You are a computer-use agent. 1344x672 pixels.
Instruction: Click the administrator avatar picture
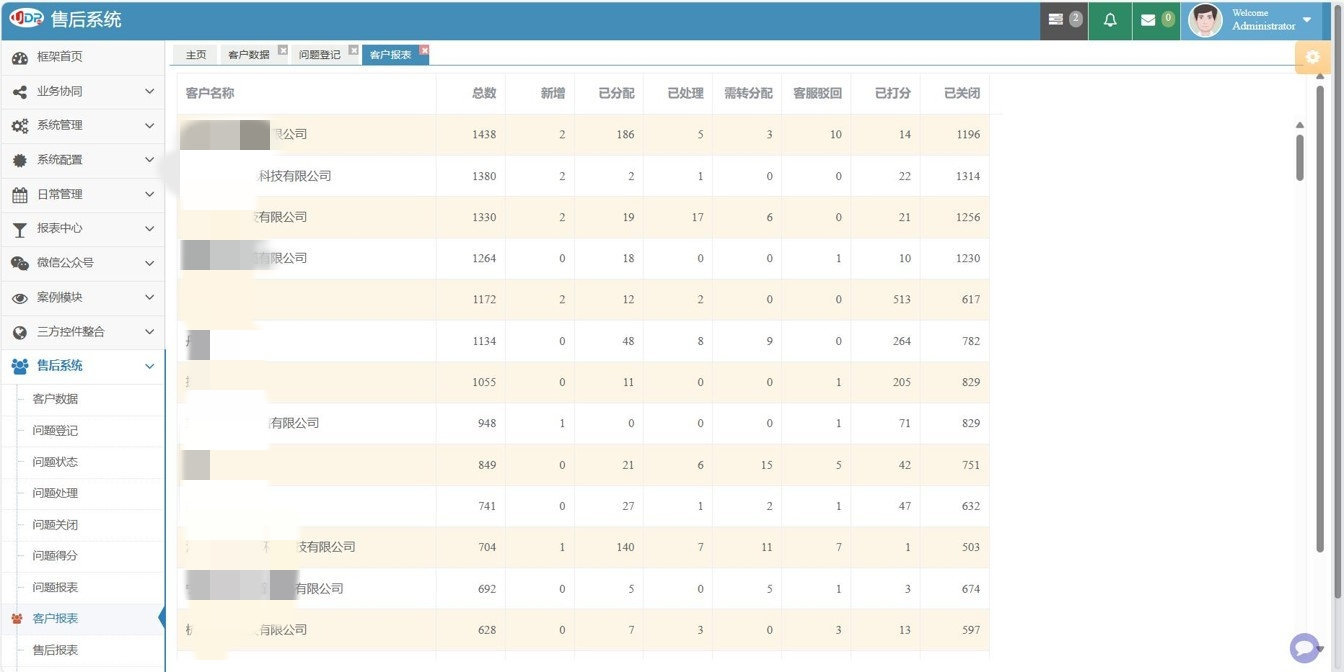click(x=1205, y=20)
